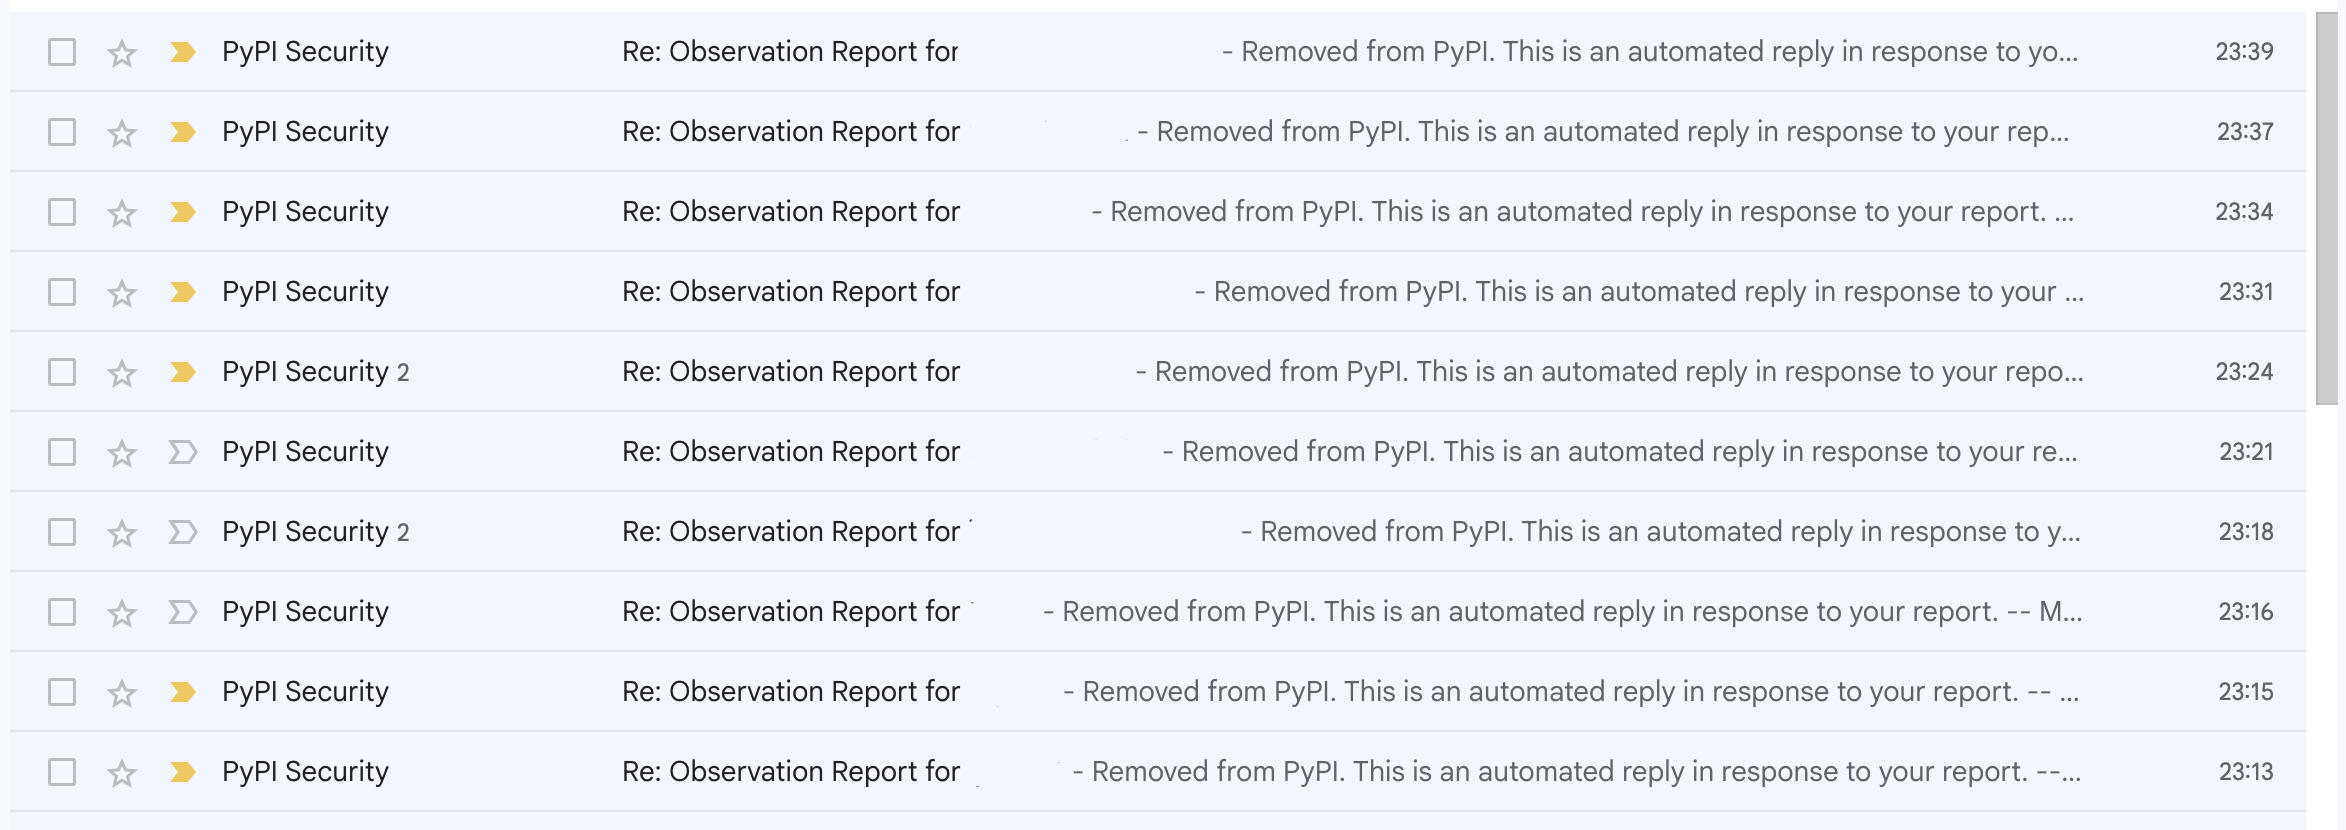Toggle importance marker on the 23:31 email

pyautogui.click(x=182, y=292)
